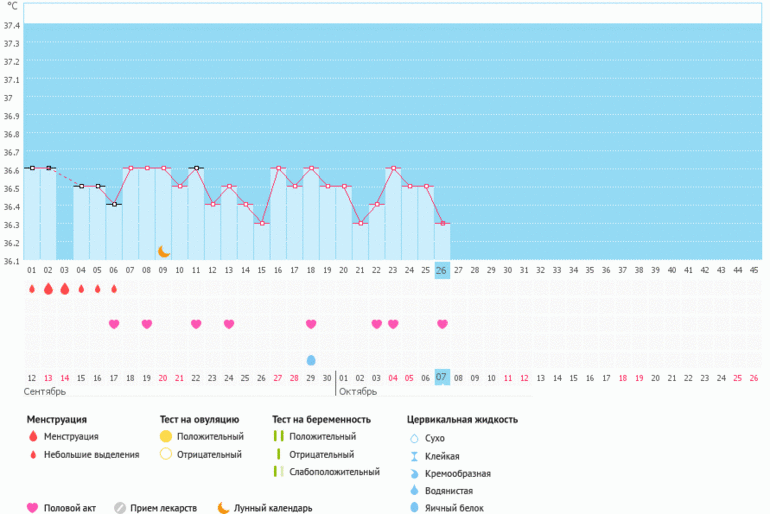The image size is (770, 514).
Task: Click the heart icon on September 17
Action: coord(114,324)
